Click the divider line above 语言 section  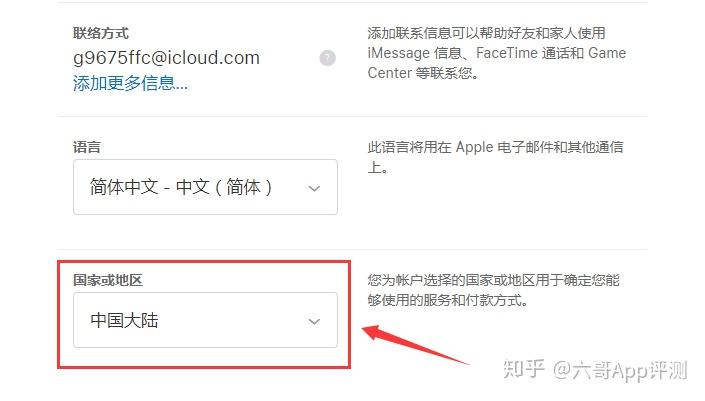[352, 116]
